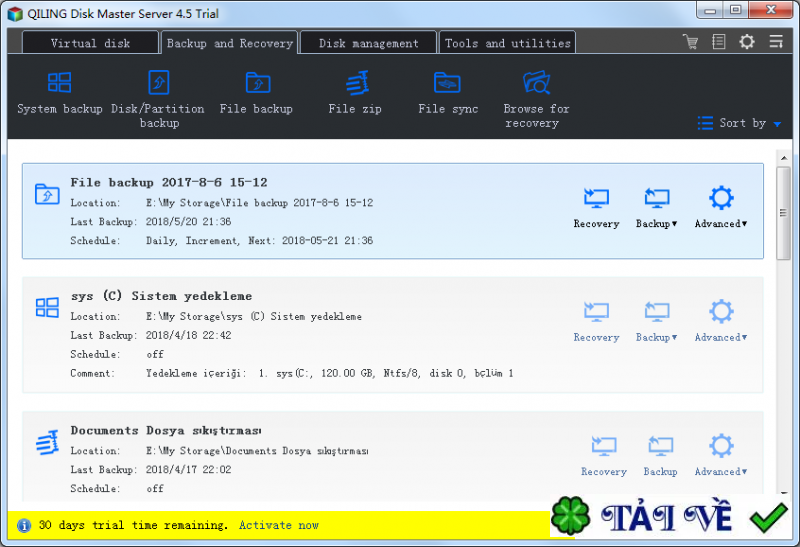
Task: Select Documents Dosya sıkıştırması zip icon
Action: 47,442
